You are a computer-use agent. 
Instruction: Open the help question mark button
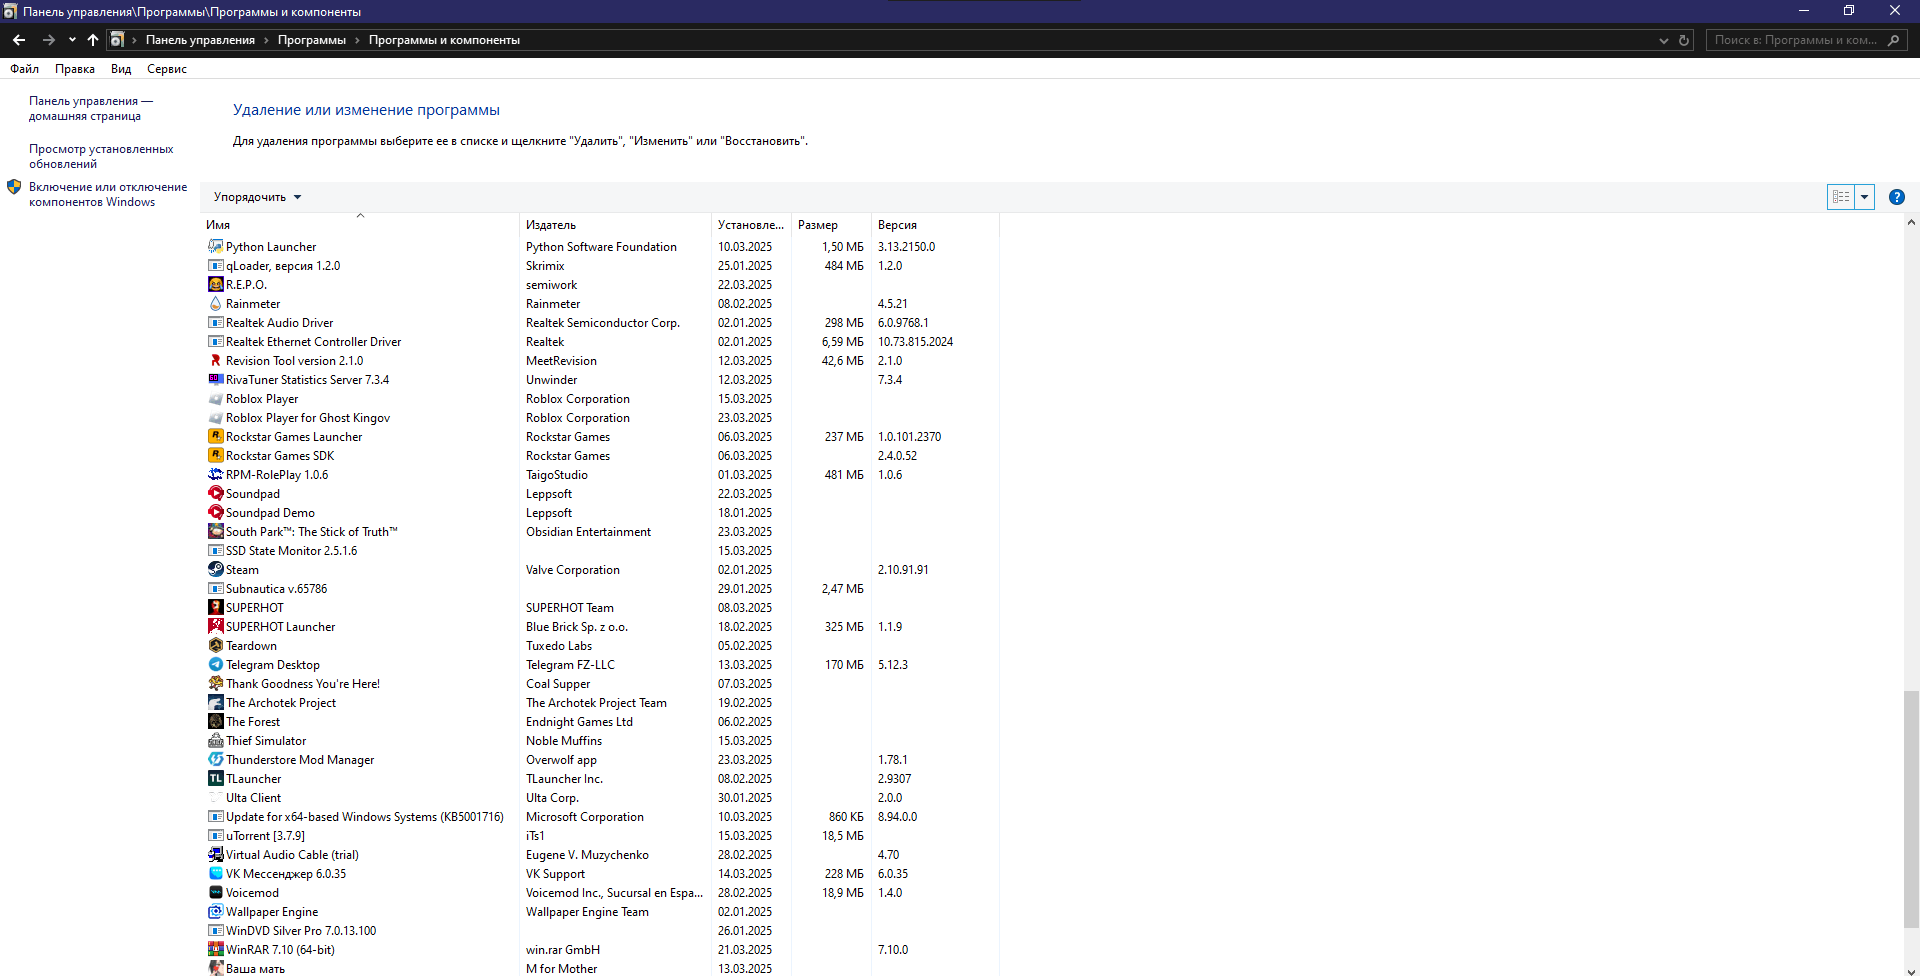click(1897, 197)
